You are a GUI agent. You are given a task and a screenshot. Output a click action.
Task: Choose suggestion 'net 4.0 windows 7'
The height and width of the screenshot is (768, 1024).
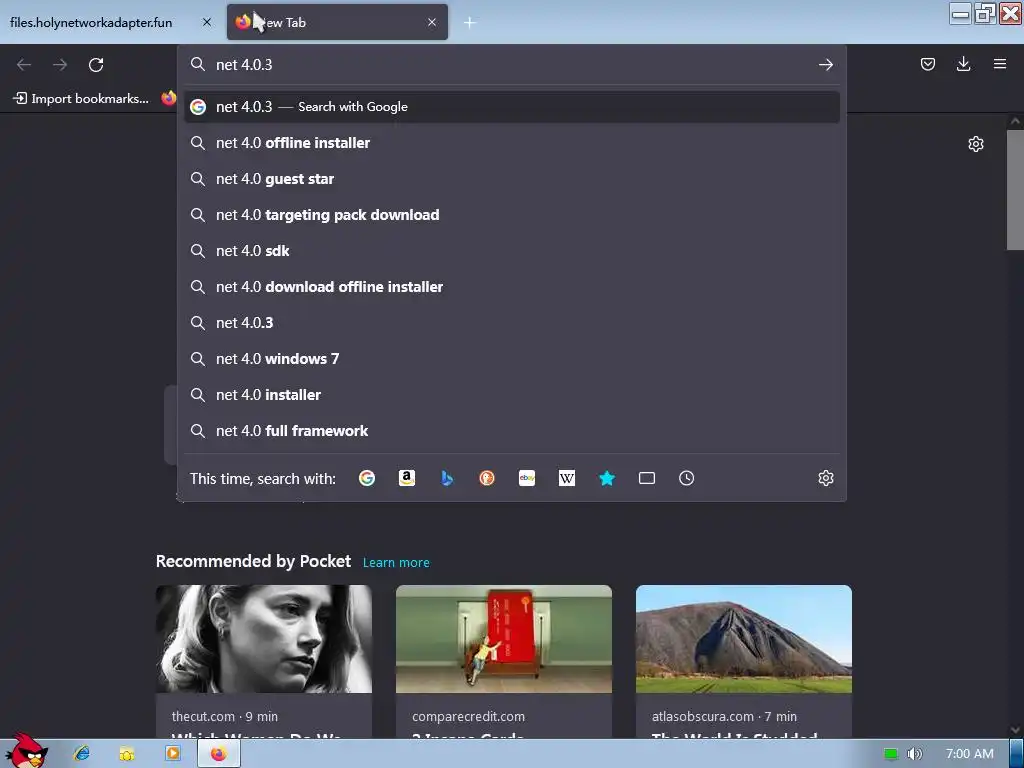pos(512,359)
